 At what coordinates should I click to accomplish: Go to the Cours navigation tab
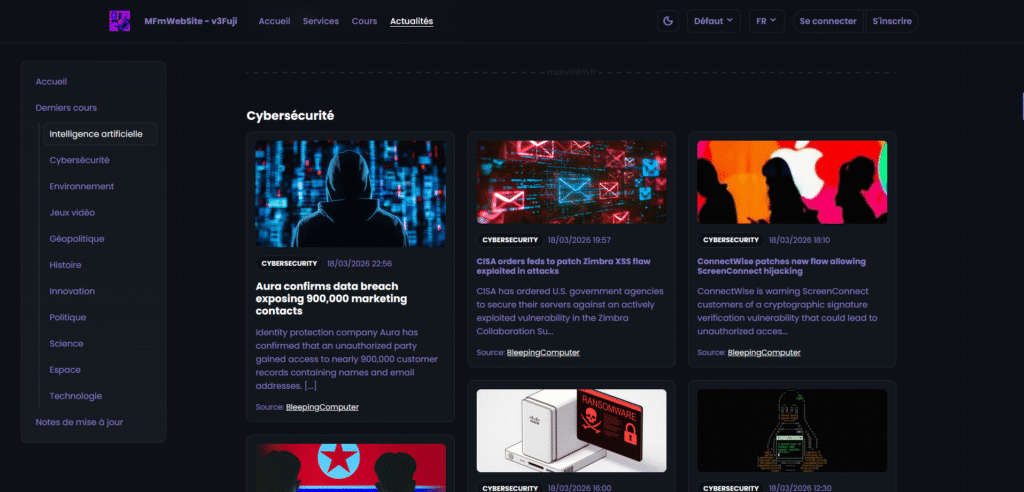(364, 21)
